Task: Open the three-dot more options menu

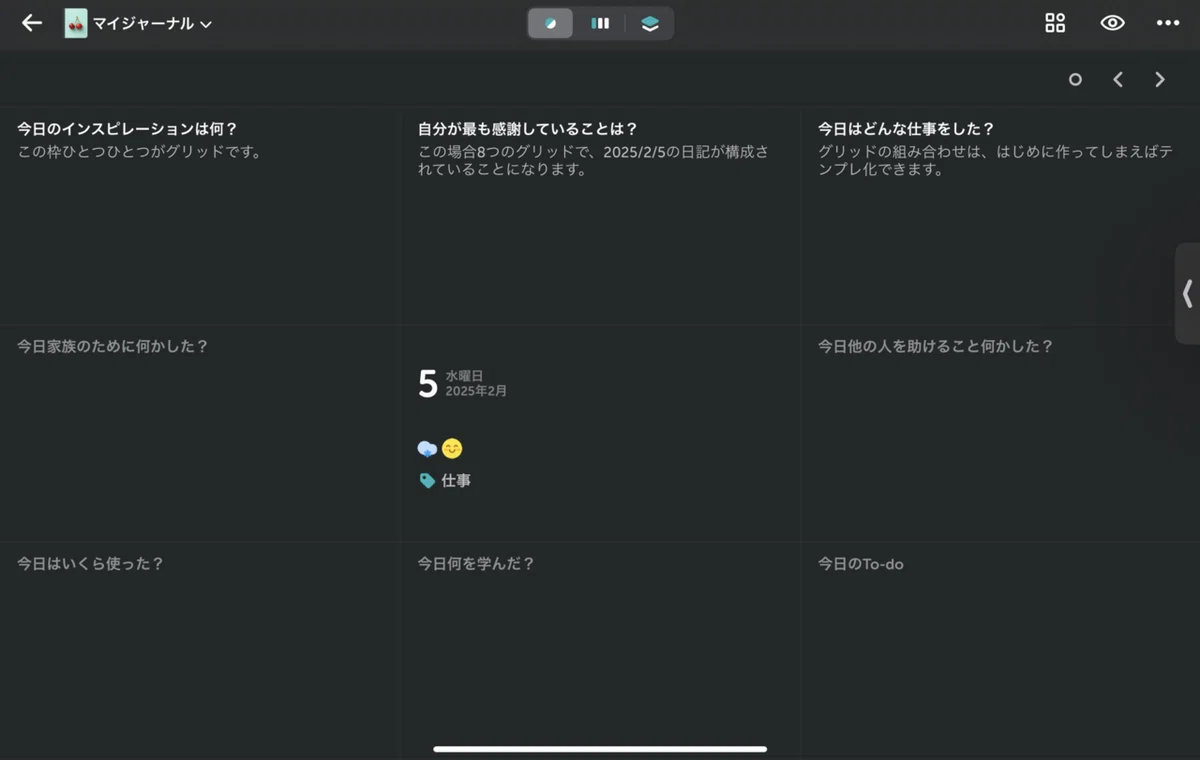Action: click(x=1168, y=23)
